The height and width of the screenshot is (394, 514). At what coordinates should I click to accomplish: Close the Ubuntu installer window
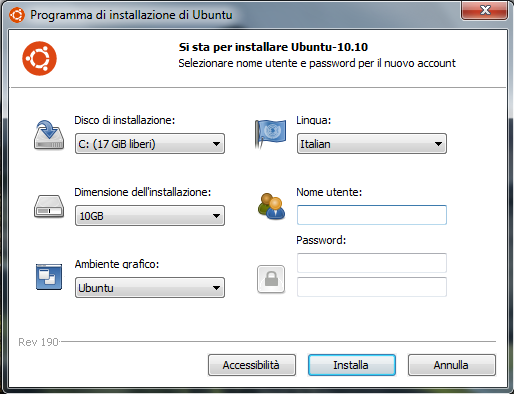coord(485,10)
